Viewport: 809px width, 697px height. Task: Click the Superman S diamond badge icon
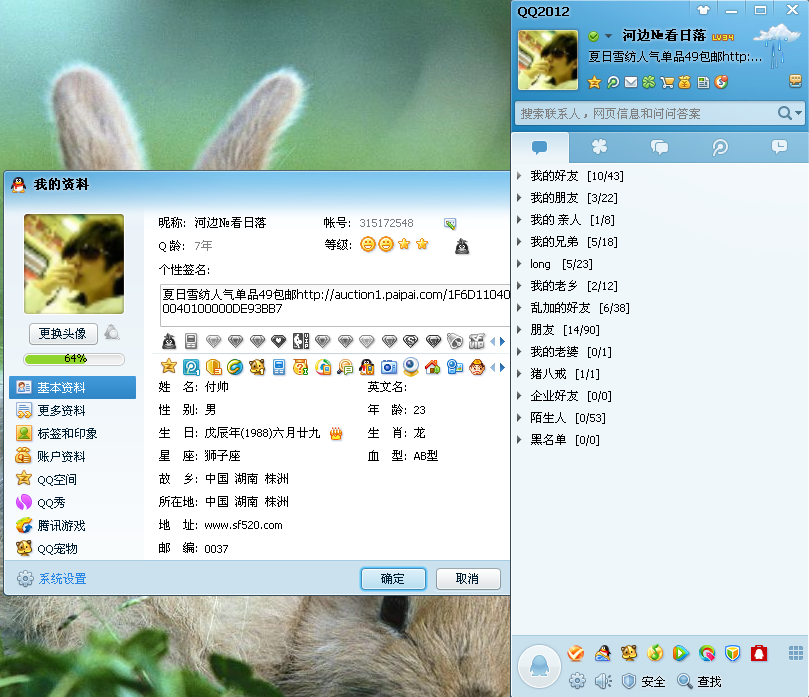410,341
